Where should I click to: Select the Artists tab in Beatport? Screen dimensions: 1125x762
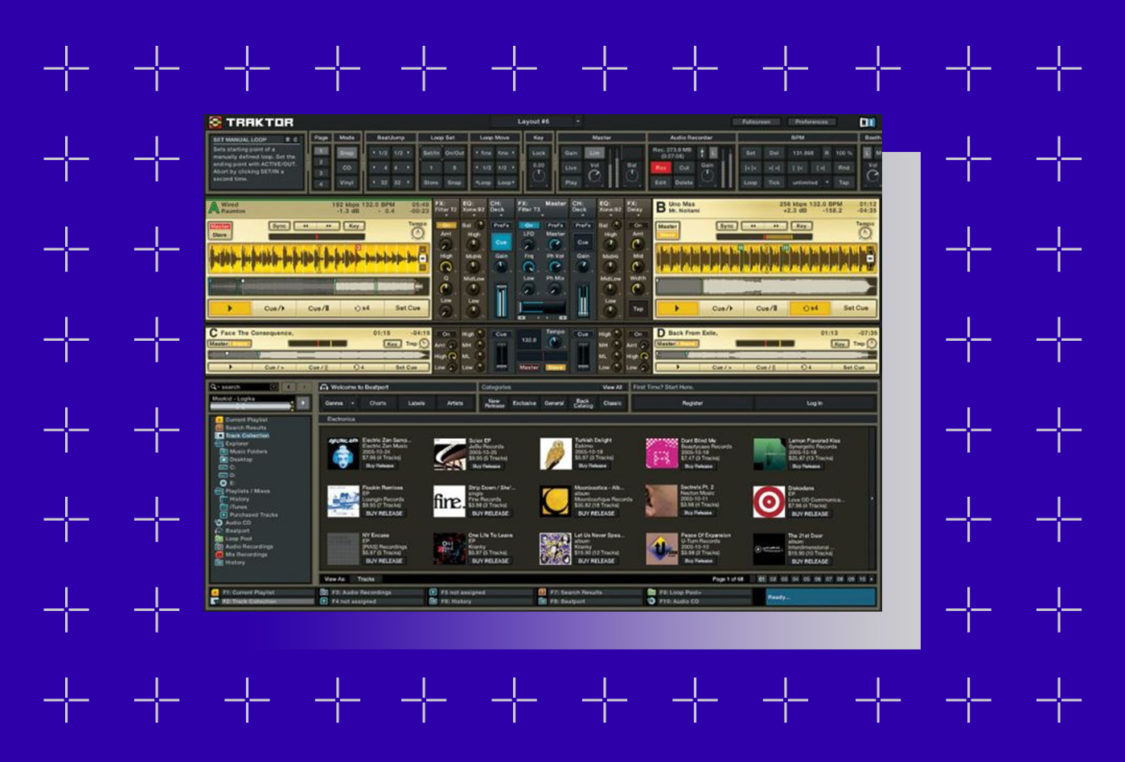click(x=456, y=403)
